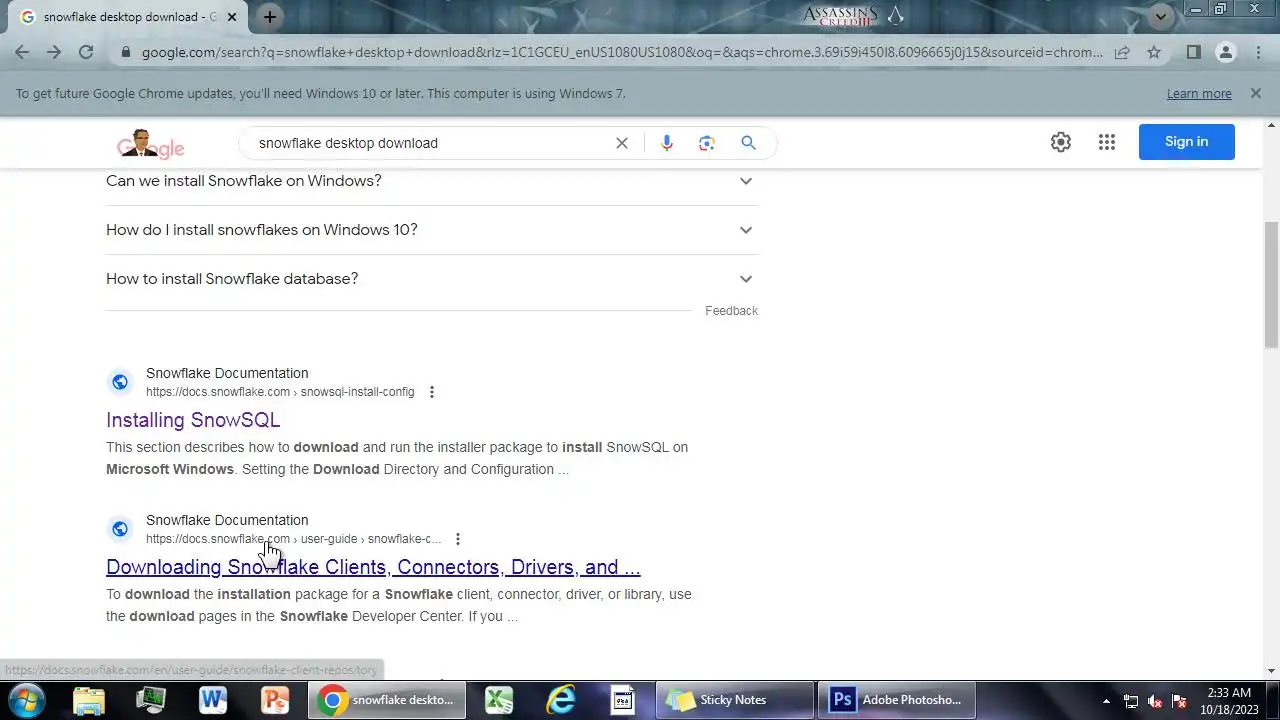The width and height of the screenshot is (1280, 720).
Task: Expand 'How do I install snowflakes on Windows 10?'
Action: pyautogui.click(x=432, y=230)
